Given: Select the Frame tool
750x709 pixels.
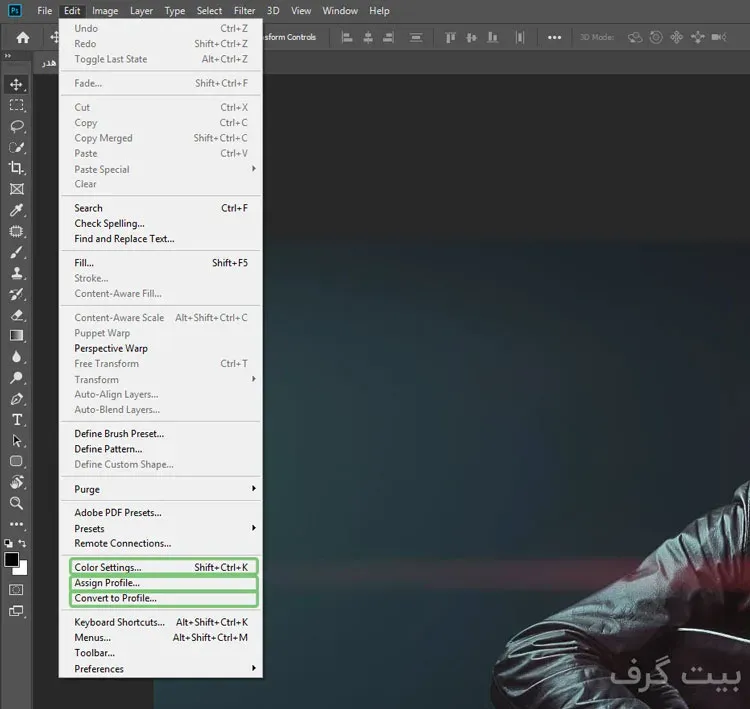Looking at the screenshot, I should (16, 189).
